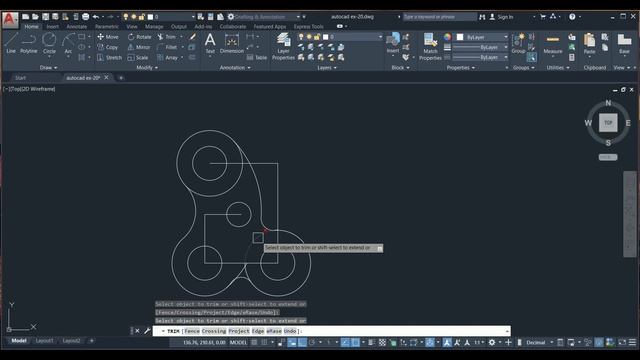Activate the Fillet command
This screenshot has height=360, width=640.
click(167, 47)
